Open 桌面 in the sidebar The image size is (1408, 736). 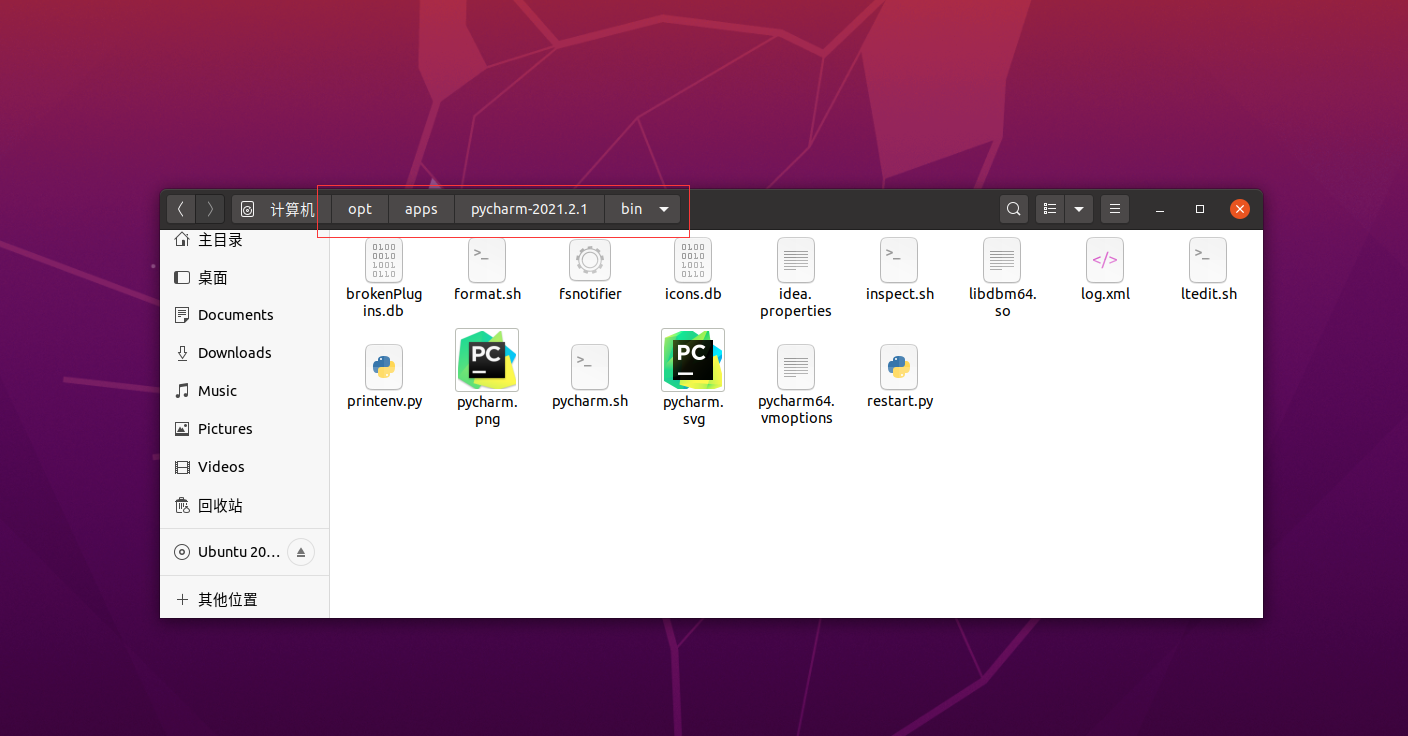click(x=245, y=277)
